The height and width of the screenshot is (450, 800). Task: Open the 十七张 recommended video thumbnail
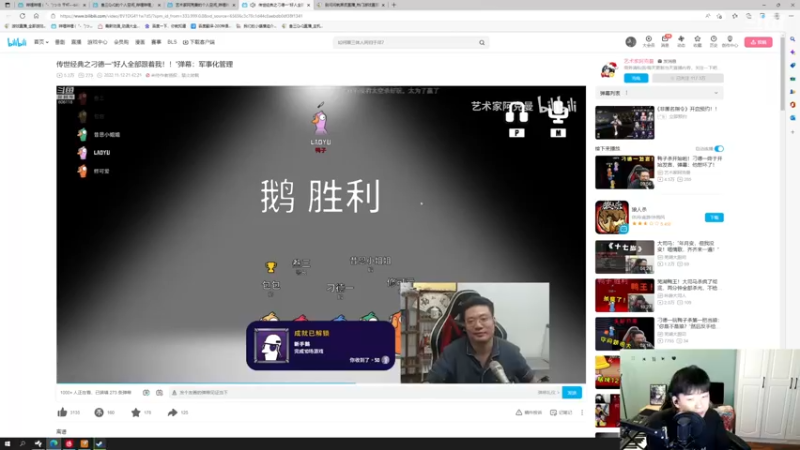(x=624, y=257)
